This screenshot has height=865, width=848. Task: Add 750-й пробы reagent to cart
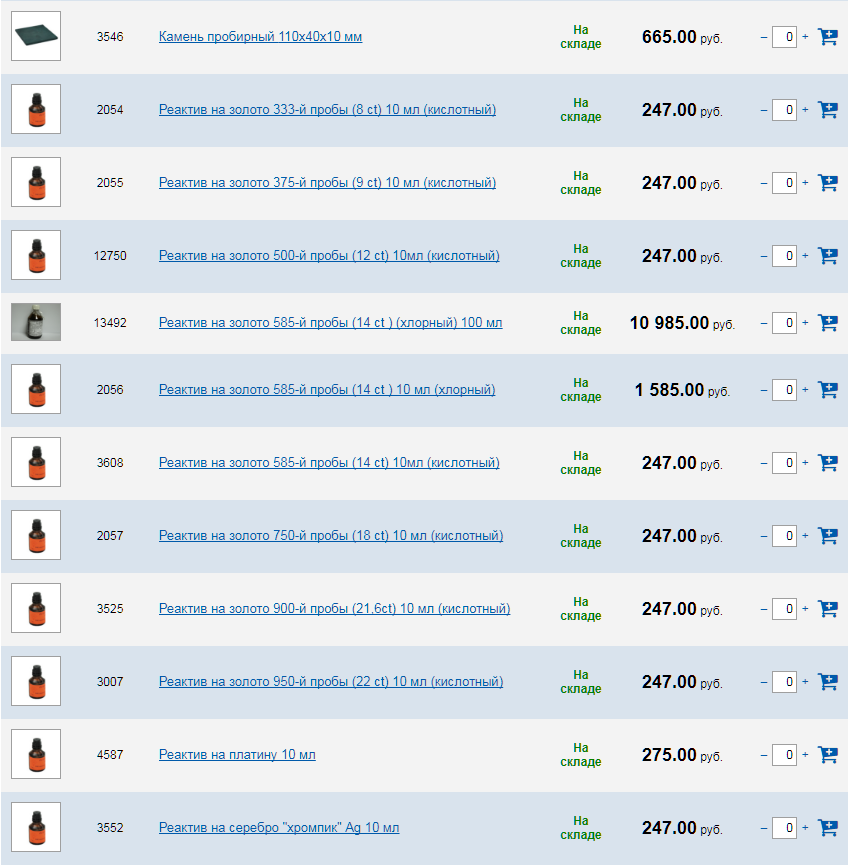click(x=828, y=536)
